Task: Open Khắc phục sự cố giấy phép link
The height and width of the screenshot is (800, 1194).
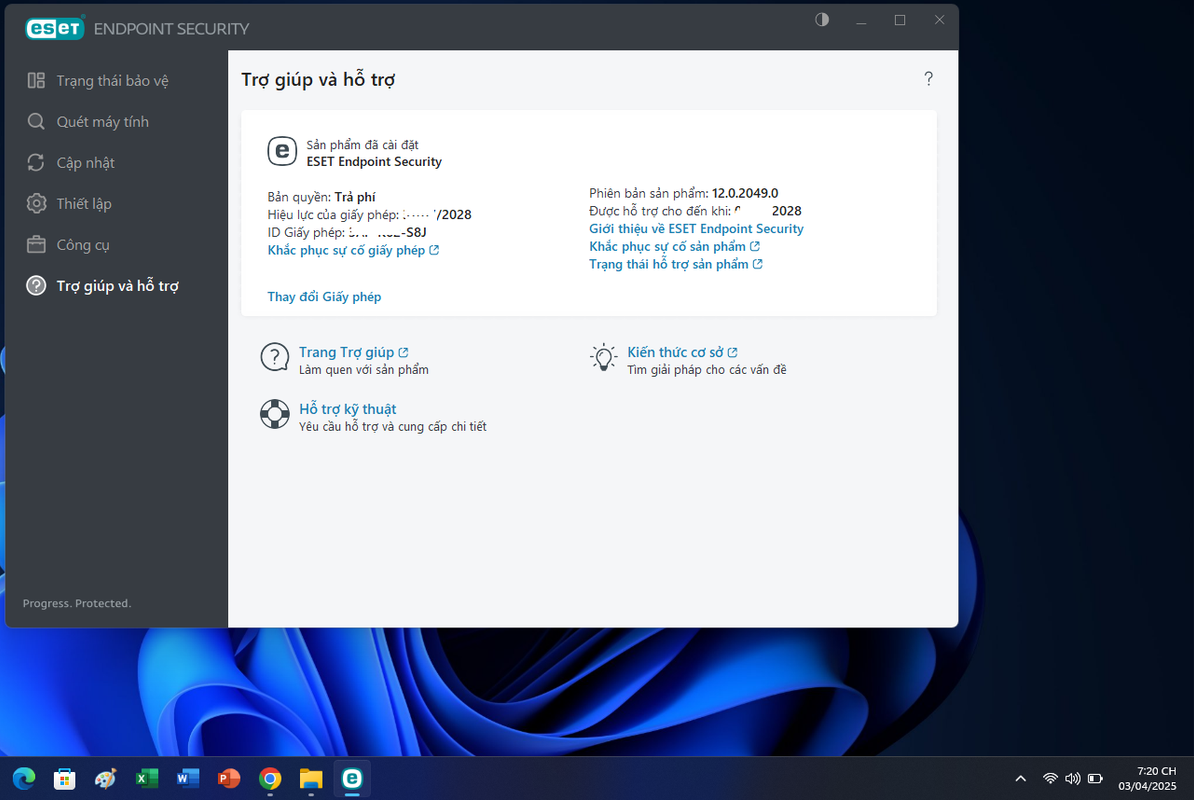Action: pos(353,250)
